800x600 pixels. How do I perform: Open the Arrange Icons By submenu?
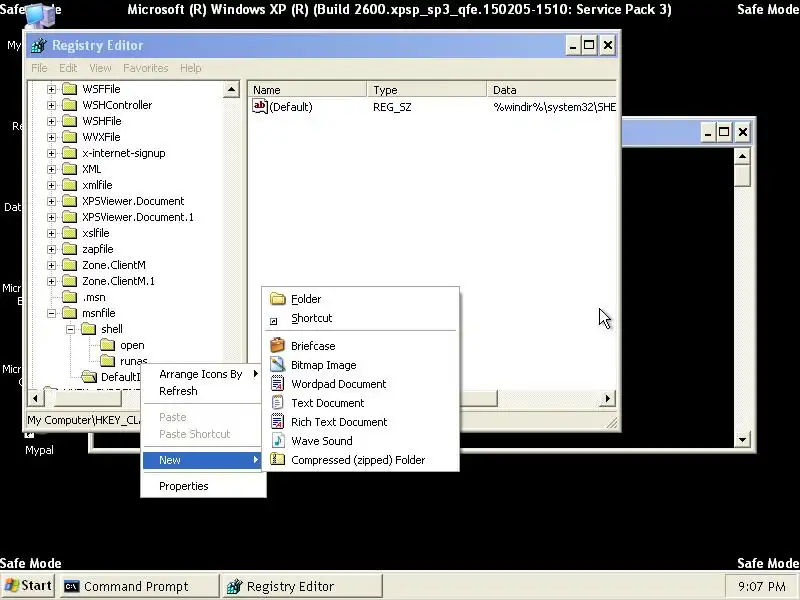click(203, 374)
